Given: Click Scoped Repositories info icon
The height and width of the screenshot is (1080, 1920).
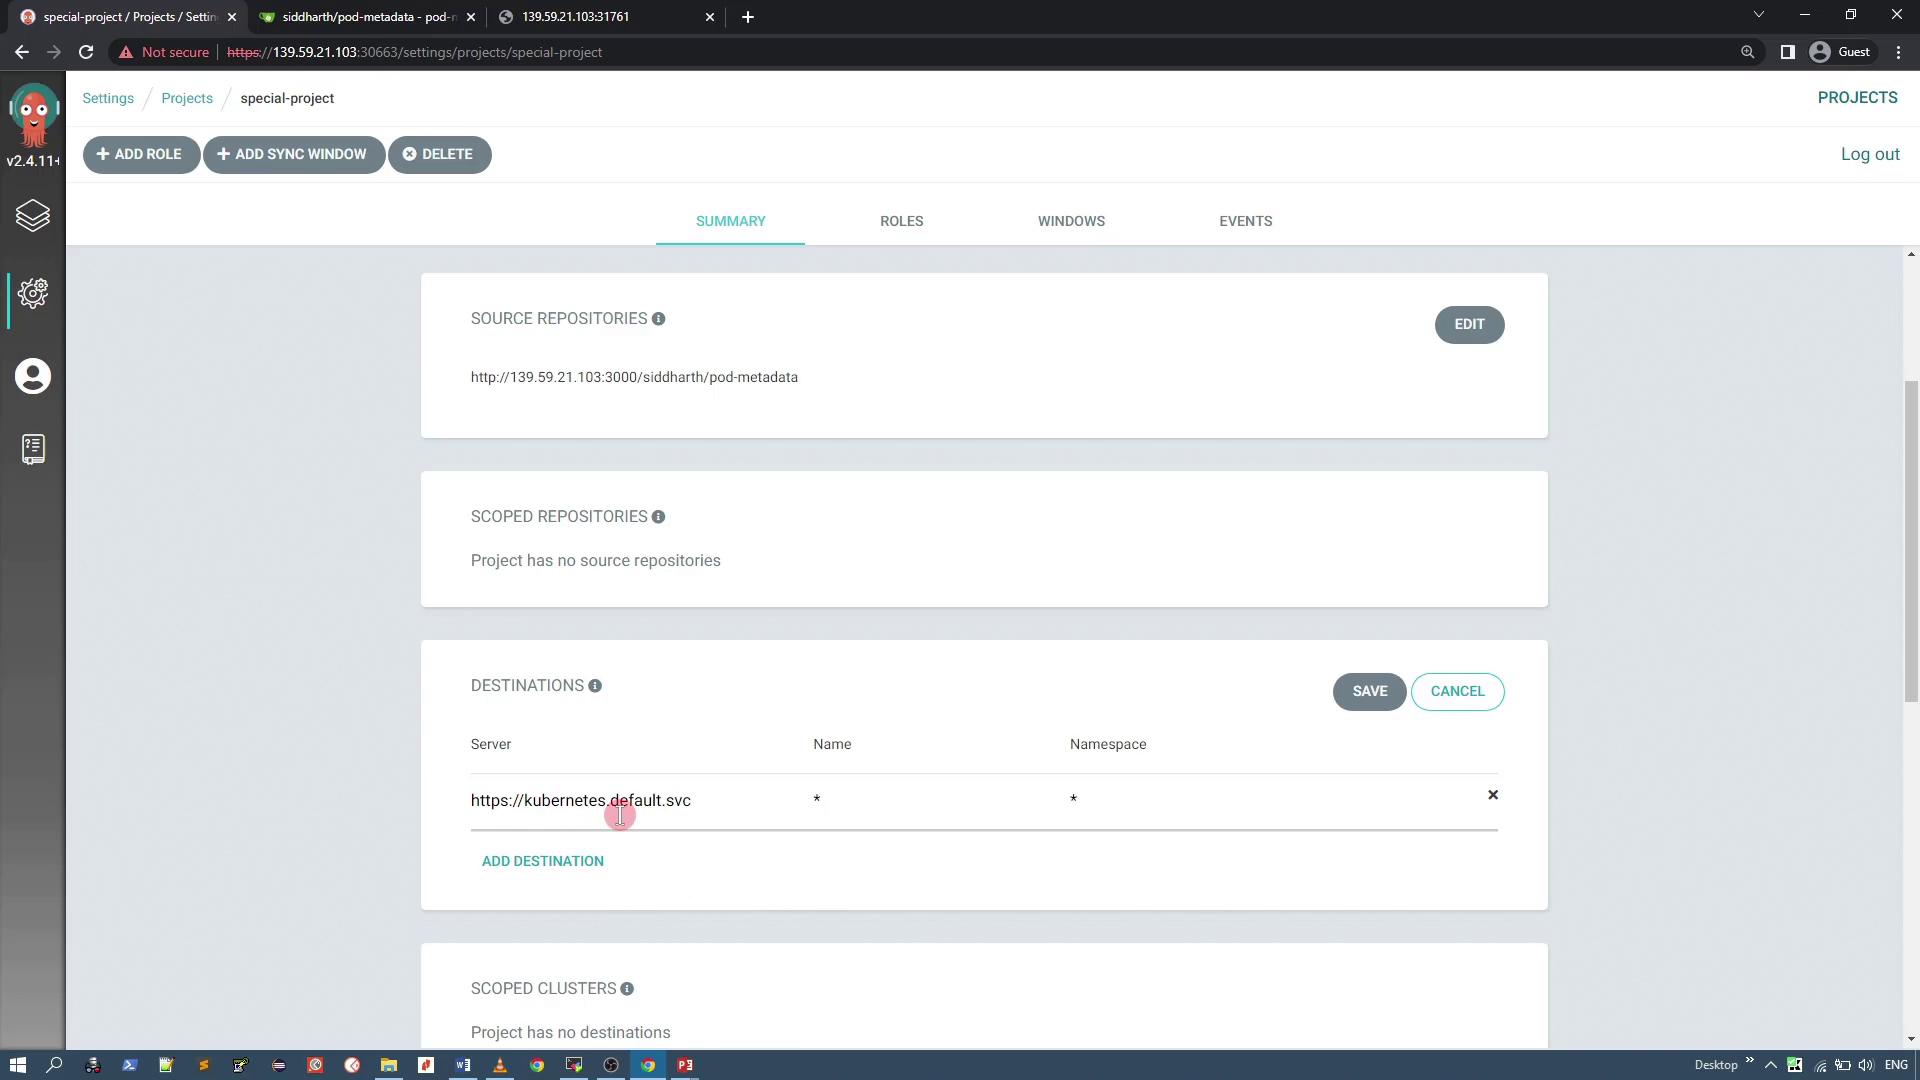Looking at the screenshot, I should (658, 517).
